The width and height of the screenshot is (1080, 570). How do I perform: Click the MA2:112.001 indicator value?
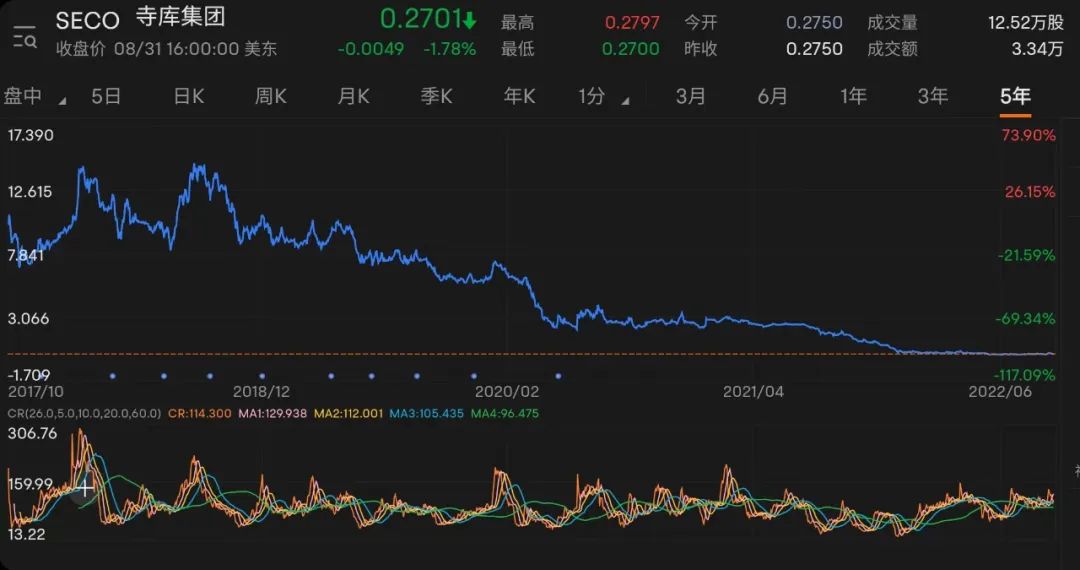tap(349, 414)
